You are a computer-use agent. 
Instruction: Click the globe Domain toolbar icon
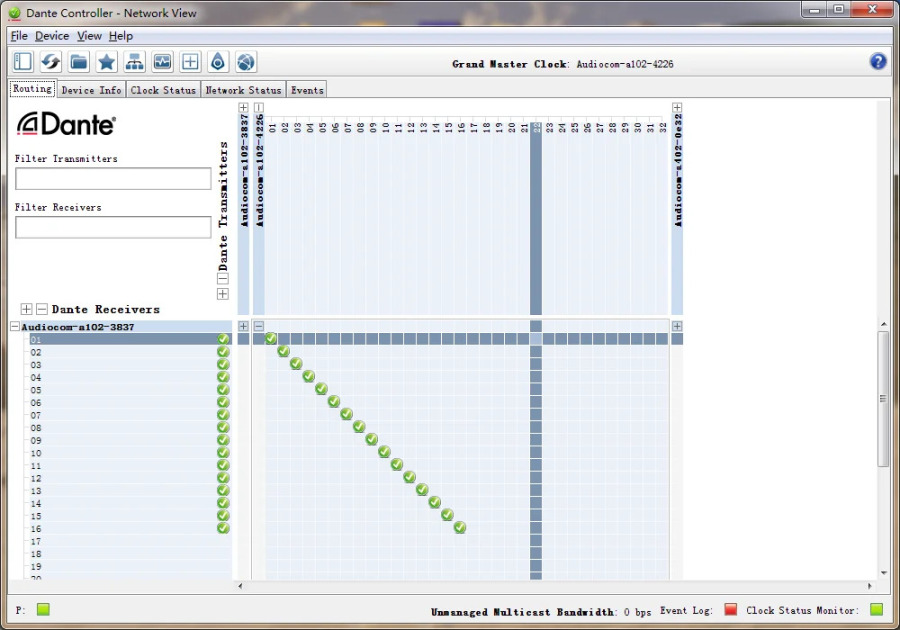click(246, 61)
